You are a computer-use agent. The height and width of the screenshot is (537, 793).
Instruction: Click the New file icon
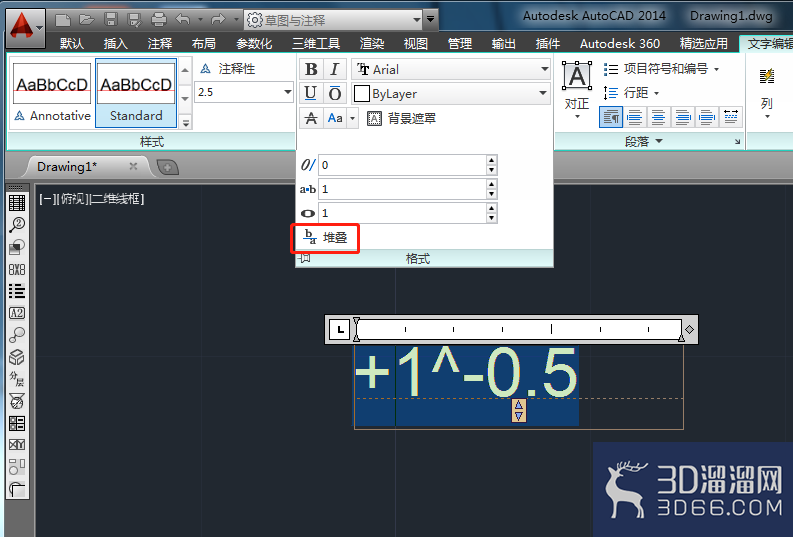click(63, 20)
